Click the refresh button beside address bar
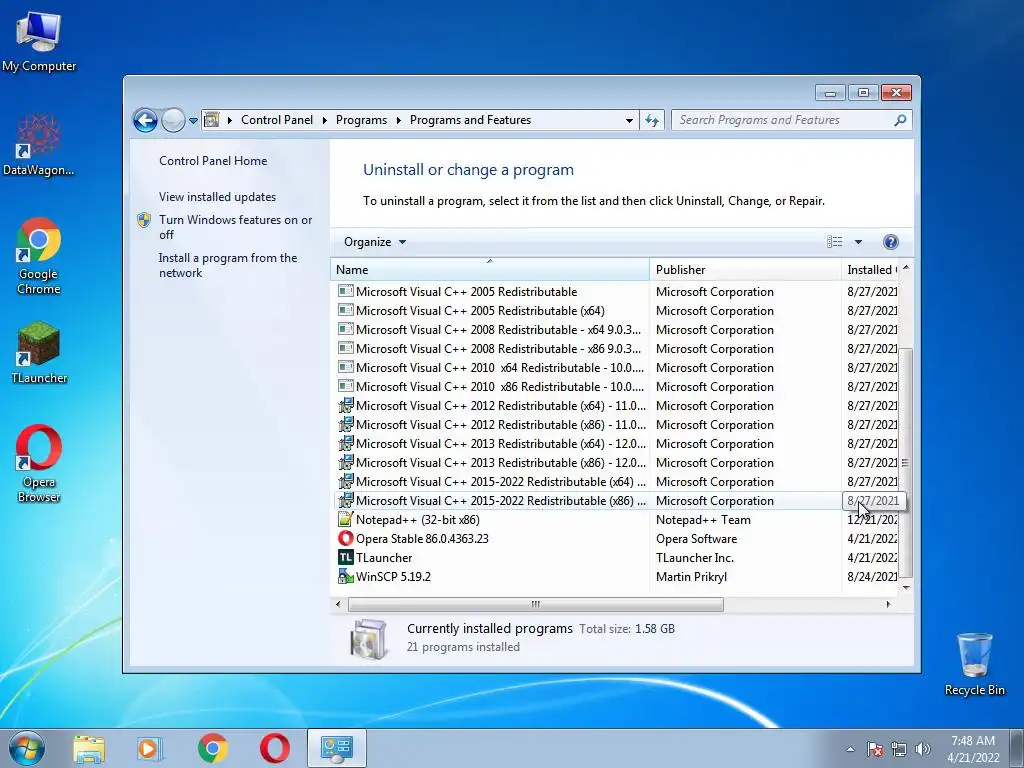Screen dimensions: 1024x768 point(652,120)
